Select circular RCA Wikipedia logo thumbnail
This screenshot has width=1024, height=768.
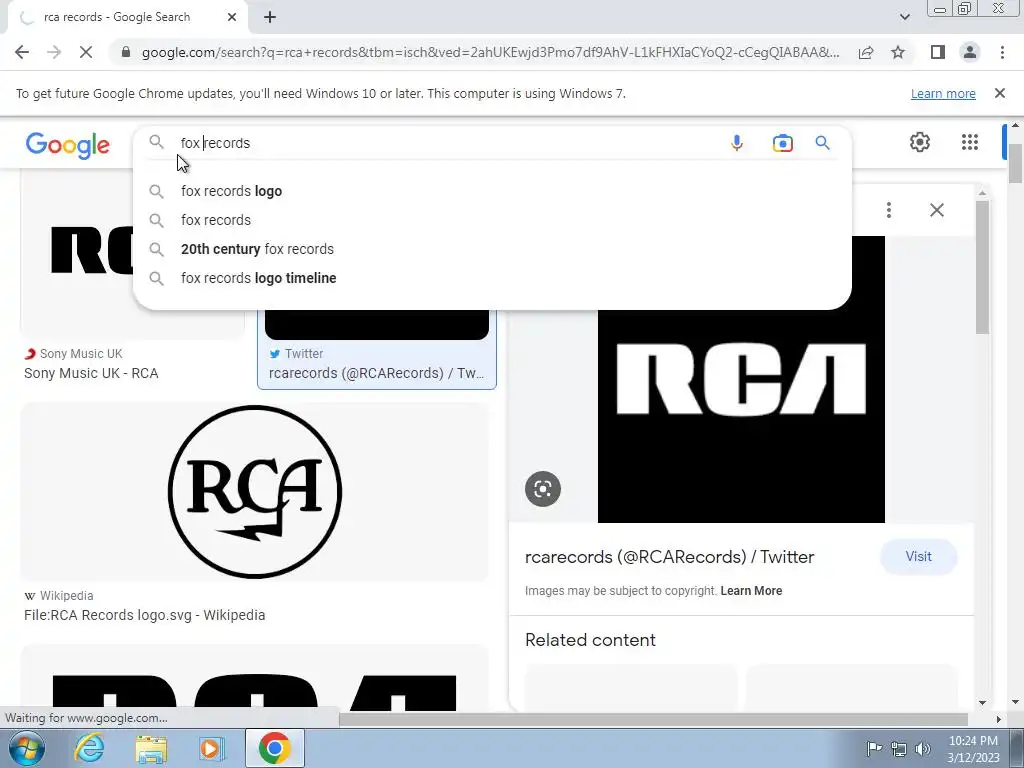(x=255, y=491)
